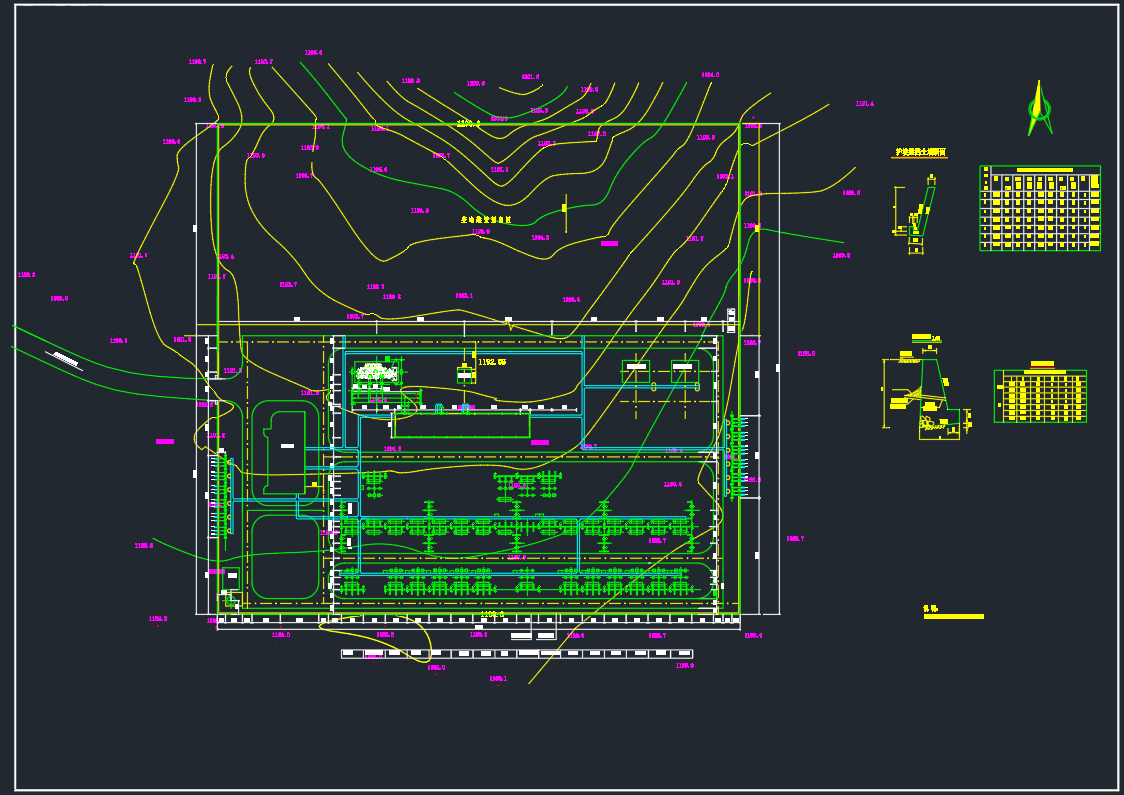1124x795 pixels.
Task: Select the white hatched building block
Action: click(x=375, y=373)
